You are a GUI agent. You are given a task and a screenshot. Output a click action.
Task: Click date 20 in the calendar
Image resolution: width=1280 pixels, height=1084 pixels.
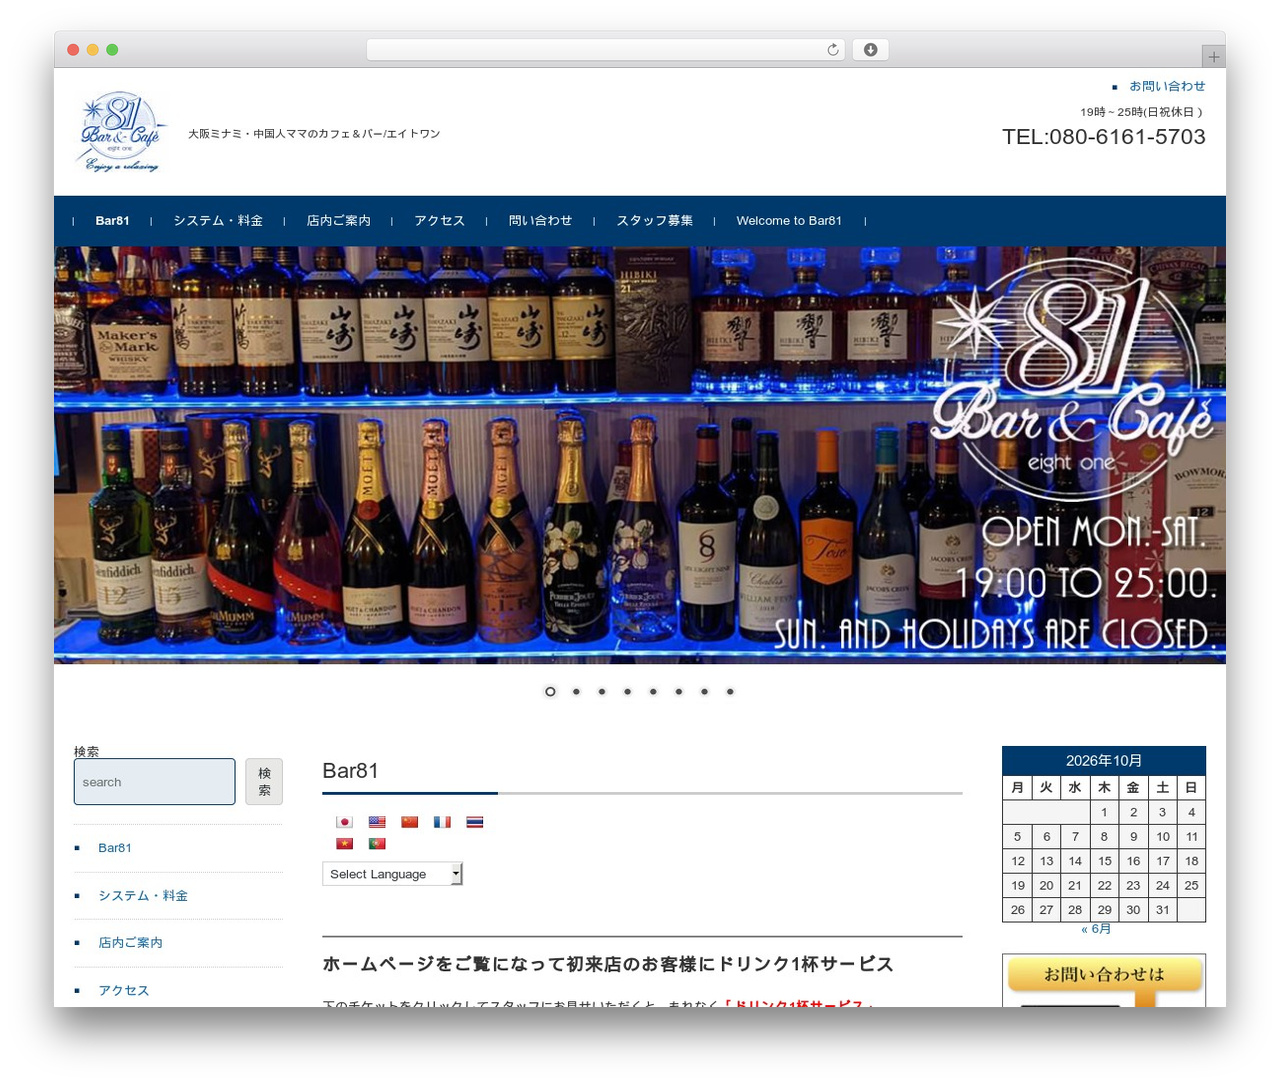(x=1046, y=885)
